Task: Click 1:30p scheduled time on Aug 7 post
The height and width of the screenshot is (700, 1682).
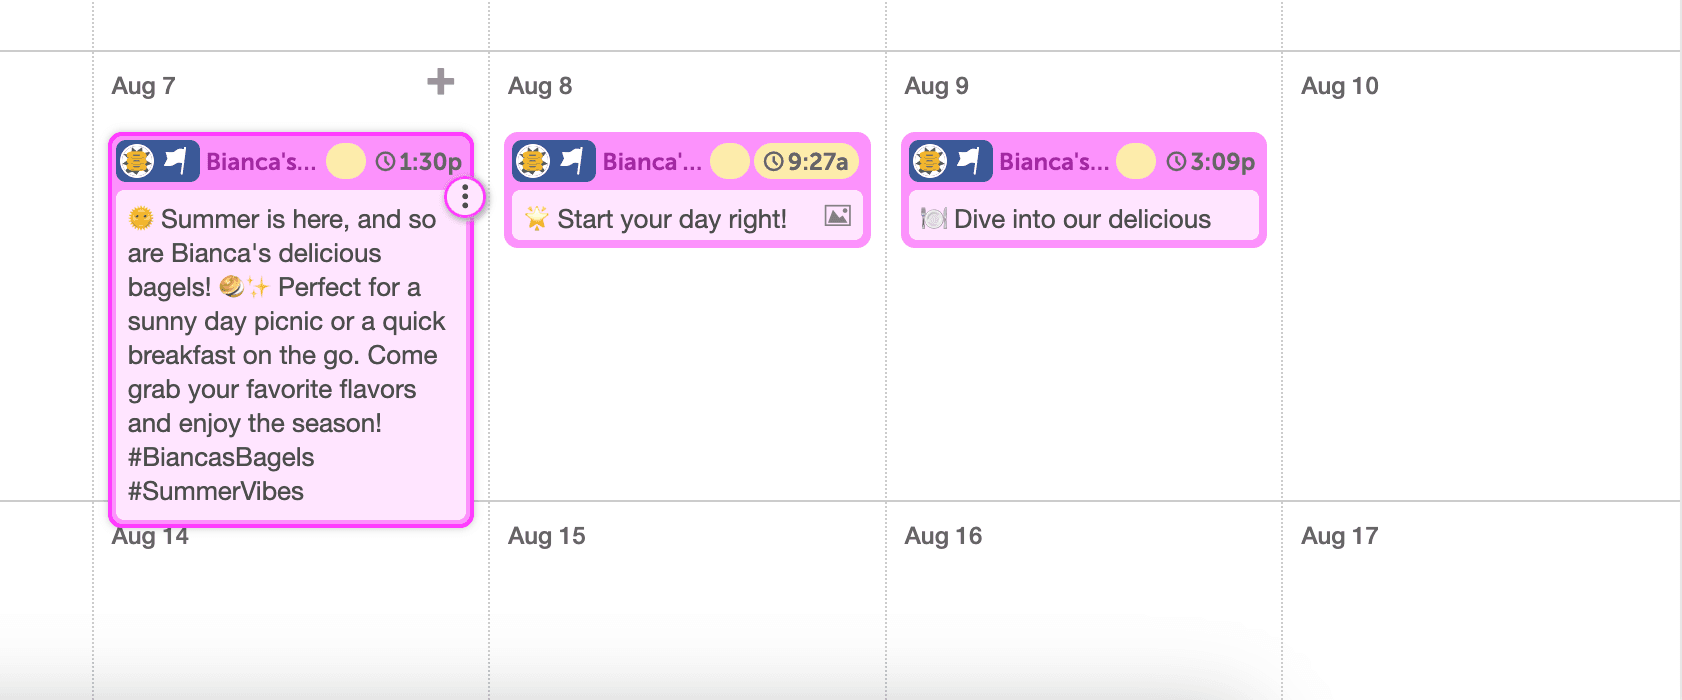Action: click(419, 161)
